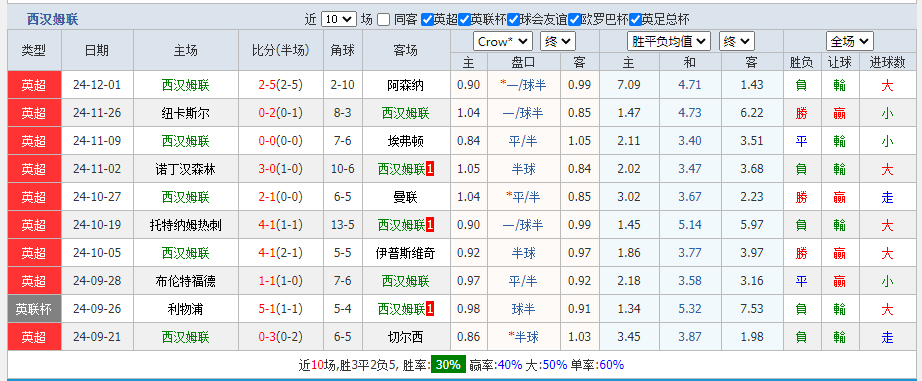Uncheck the 欧罗巴杯 checkbox
Image resolution: width=922 pixels, height=381 pixels.
coord(574,19)
